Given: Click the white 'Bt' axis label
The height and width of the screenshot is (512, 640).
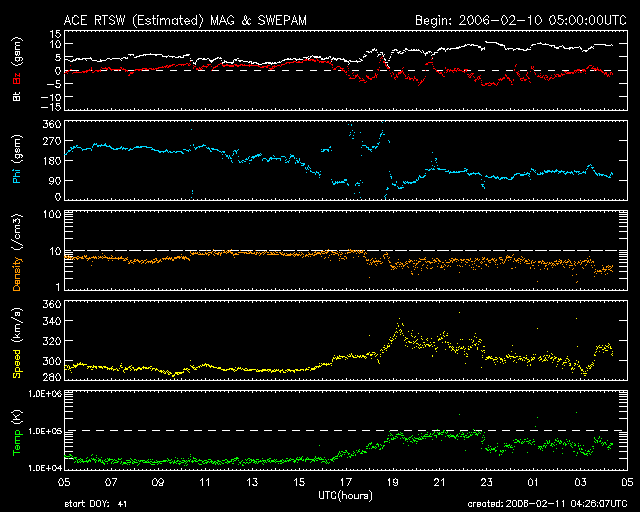Looking at the screenshot, I should 17,96.
